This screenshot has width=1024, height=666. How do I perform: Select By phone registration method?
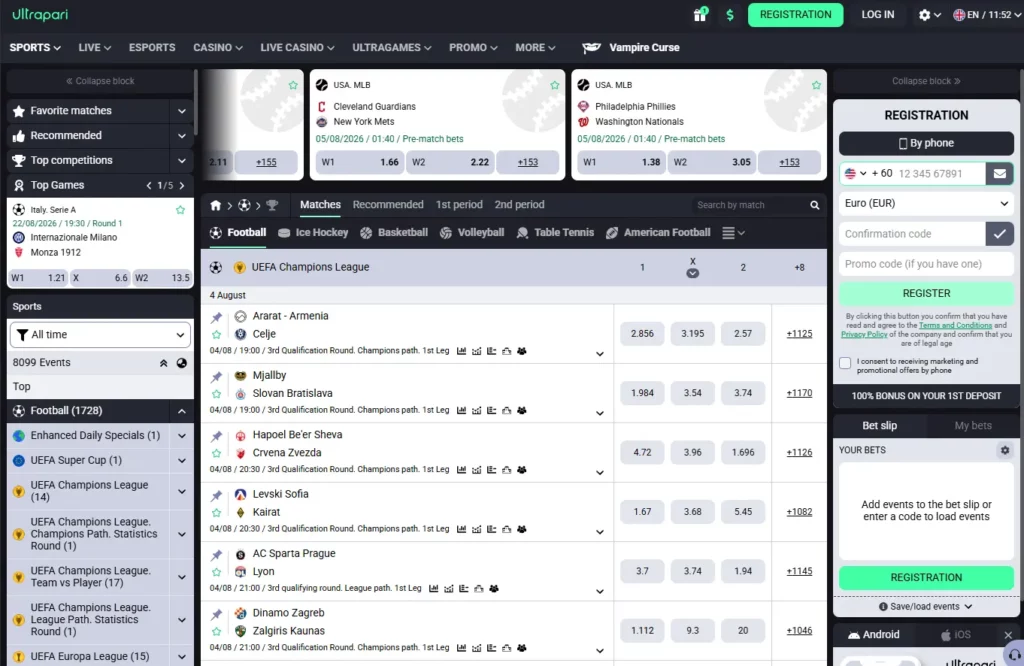coord(926,144)
